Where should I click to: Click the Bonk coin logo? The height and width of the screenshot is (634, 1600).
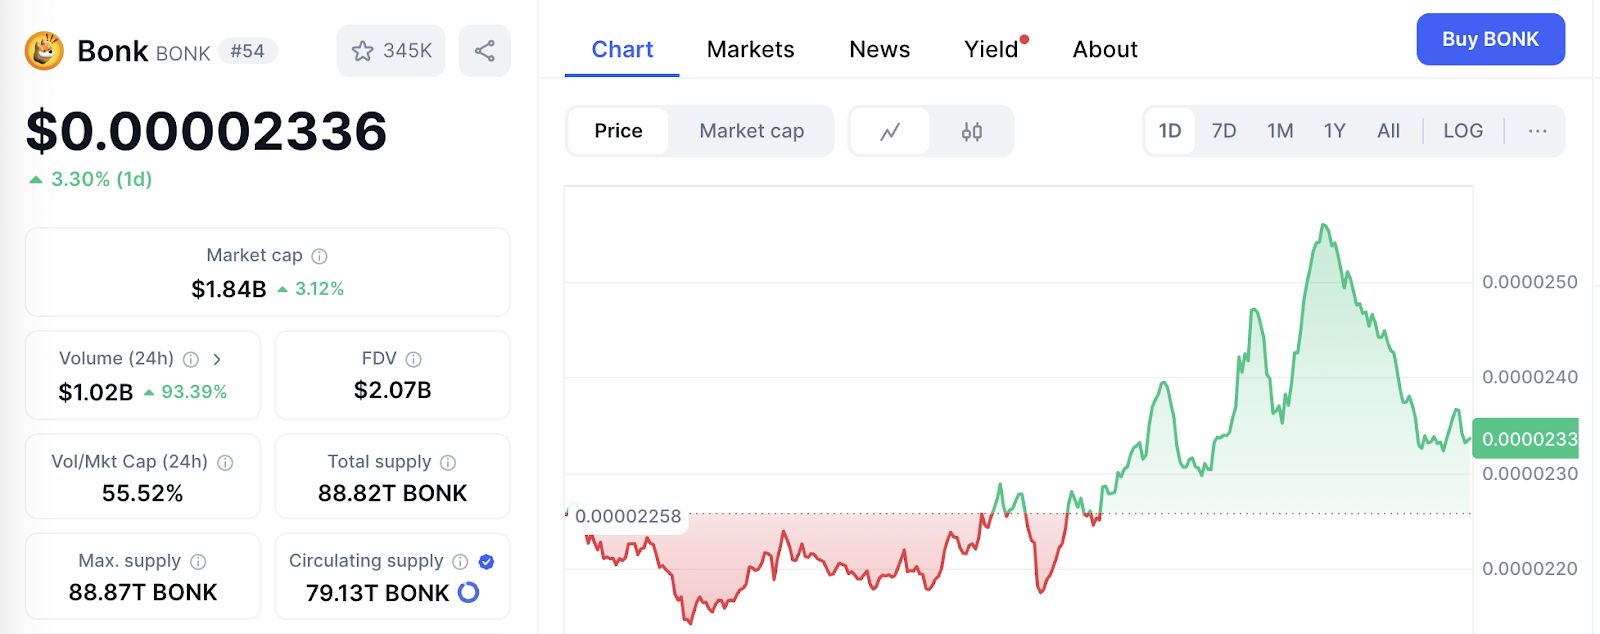44,50
